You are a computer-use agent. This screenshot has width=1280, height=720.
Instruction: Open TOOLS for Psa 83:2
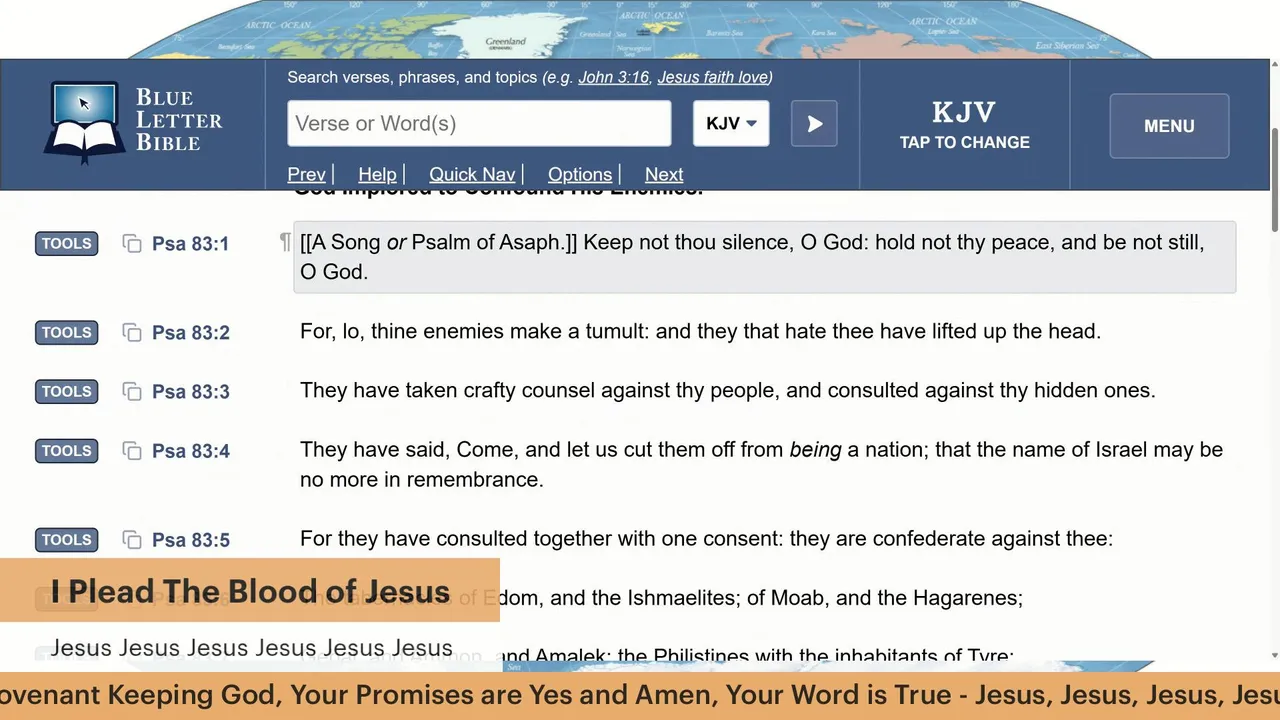pos(67,332)
